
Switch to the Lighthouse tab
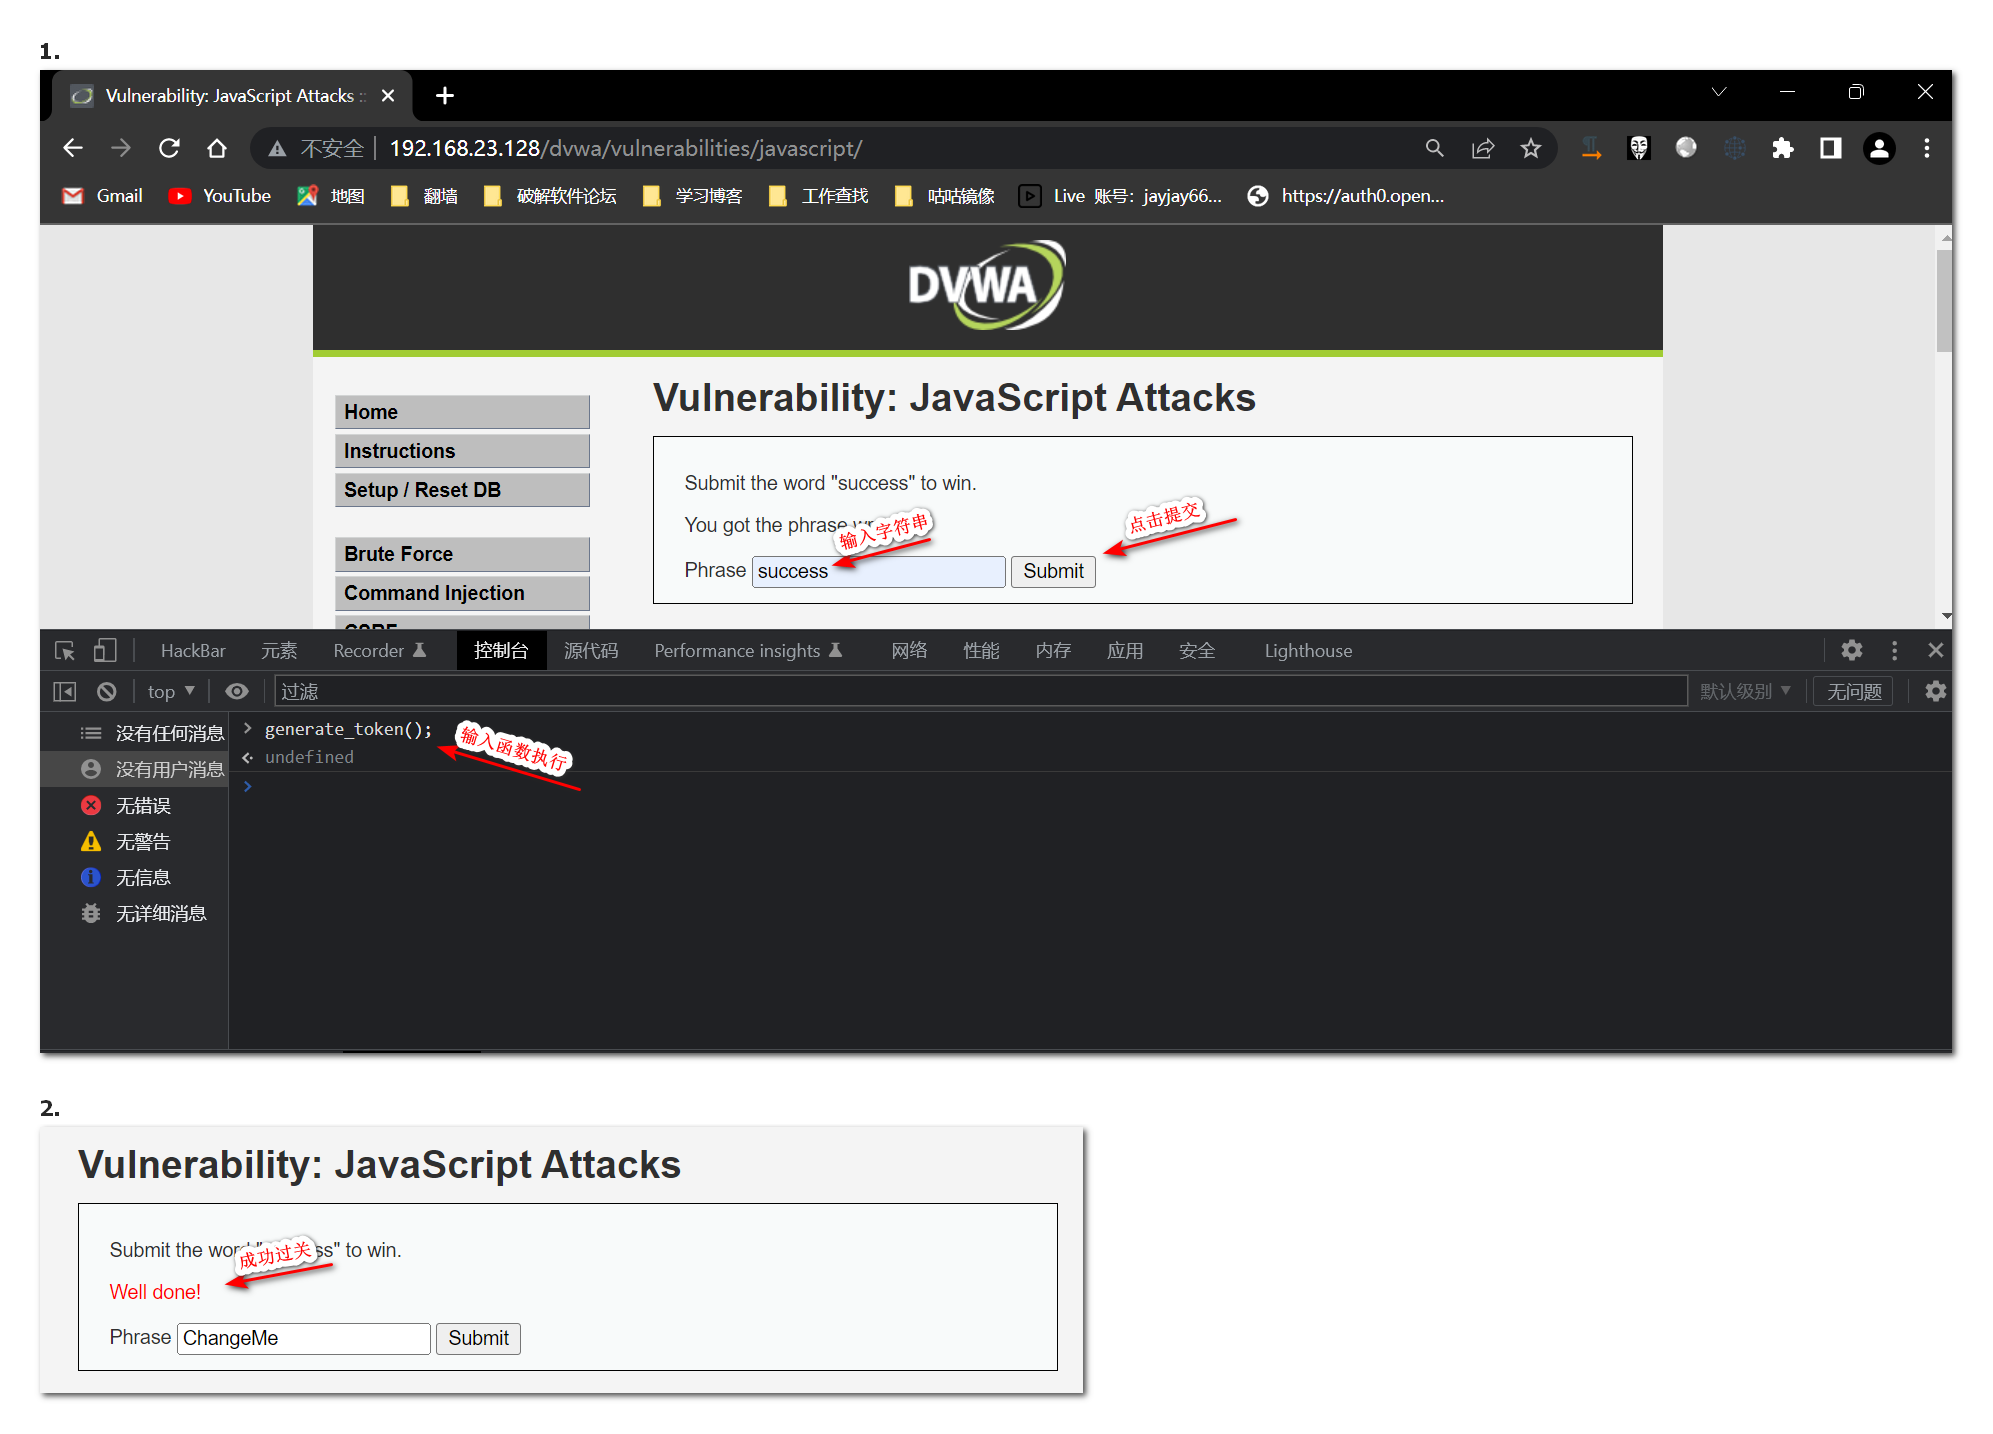click(x=1307, y=651)
